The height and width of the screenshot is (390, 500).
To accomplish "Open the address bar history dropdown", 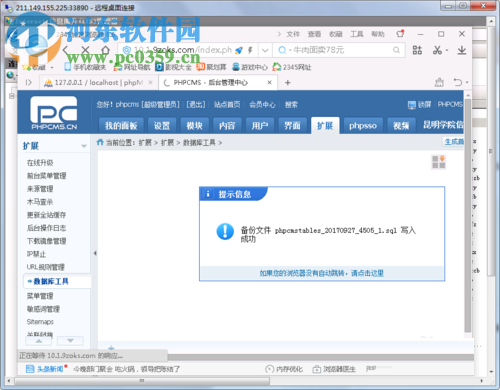I will tap(265, 50).
